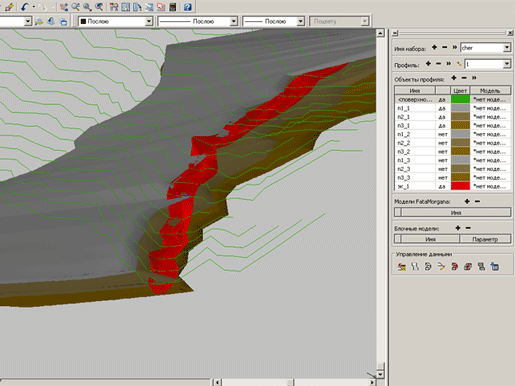Click the plus icon next to Имя набора
The height and width of the screenshot is (386, 515).
(434, 47)
